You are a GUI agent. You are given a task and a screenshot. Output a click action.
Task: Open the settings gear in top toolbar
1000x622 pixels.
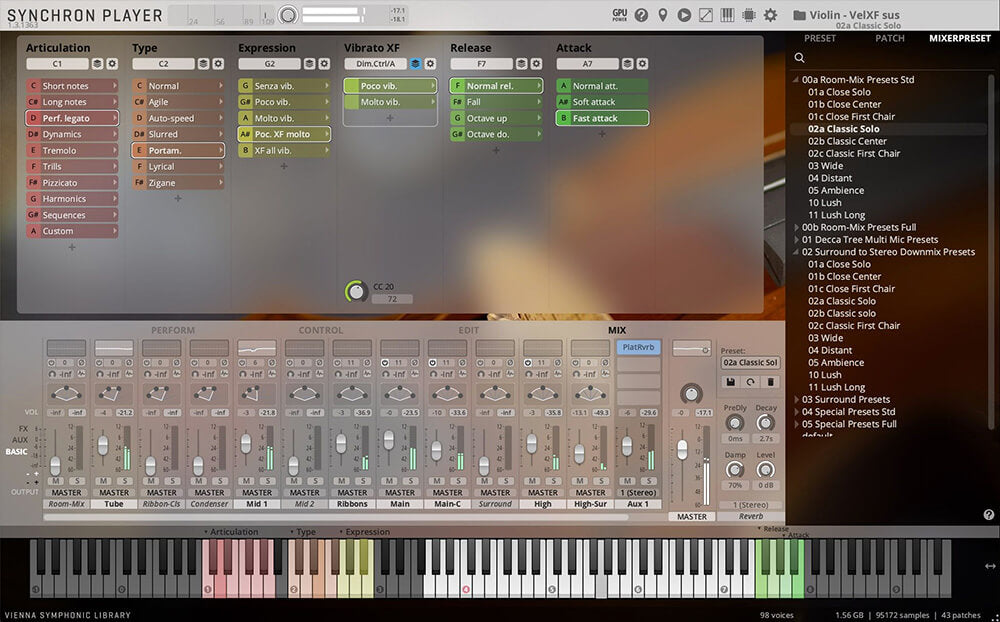click(770, 15)
